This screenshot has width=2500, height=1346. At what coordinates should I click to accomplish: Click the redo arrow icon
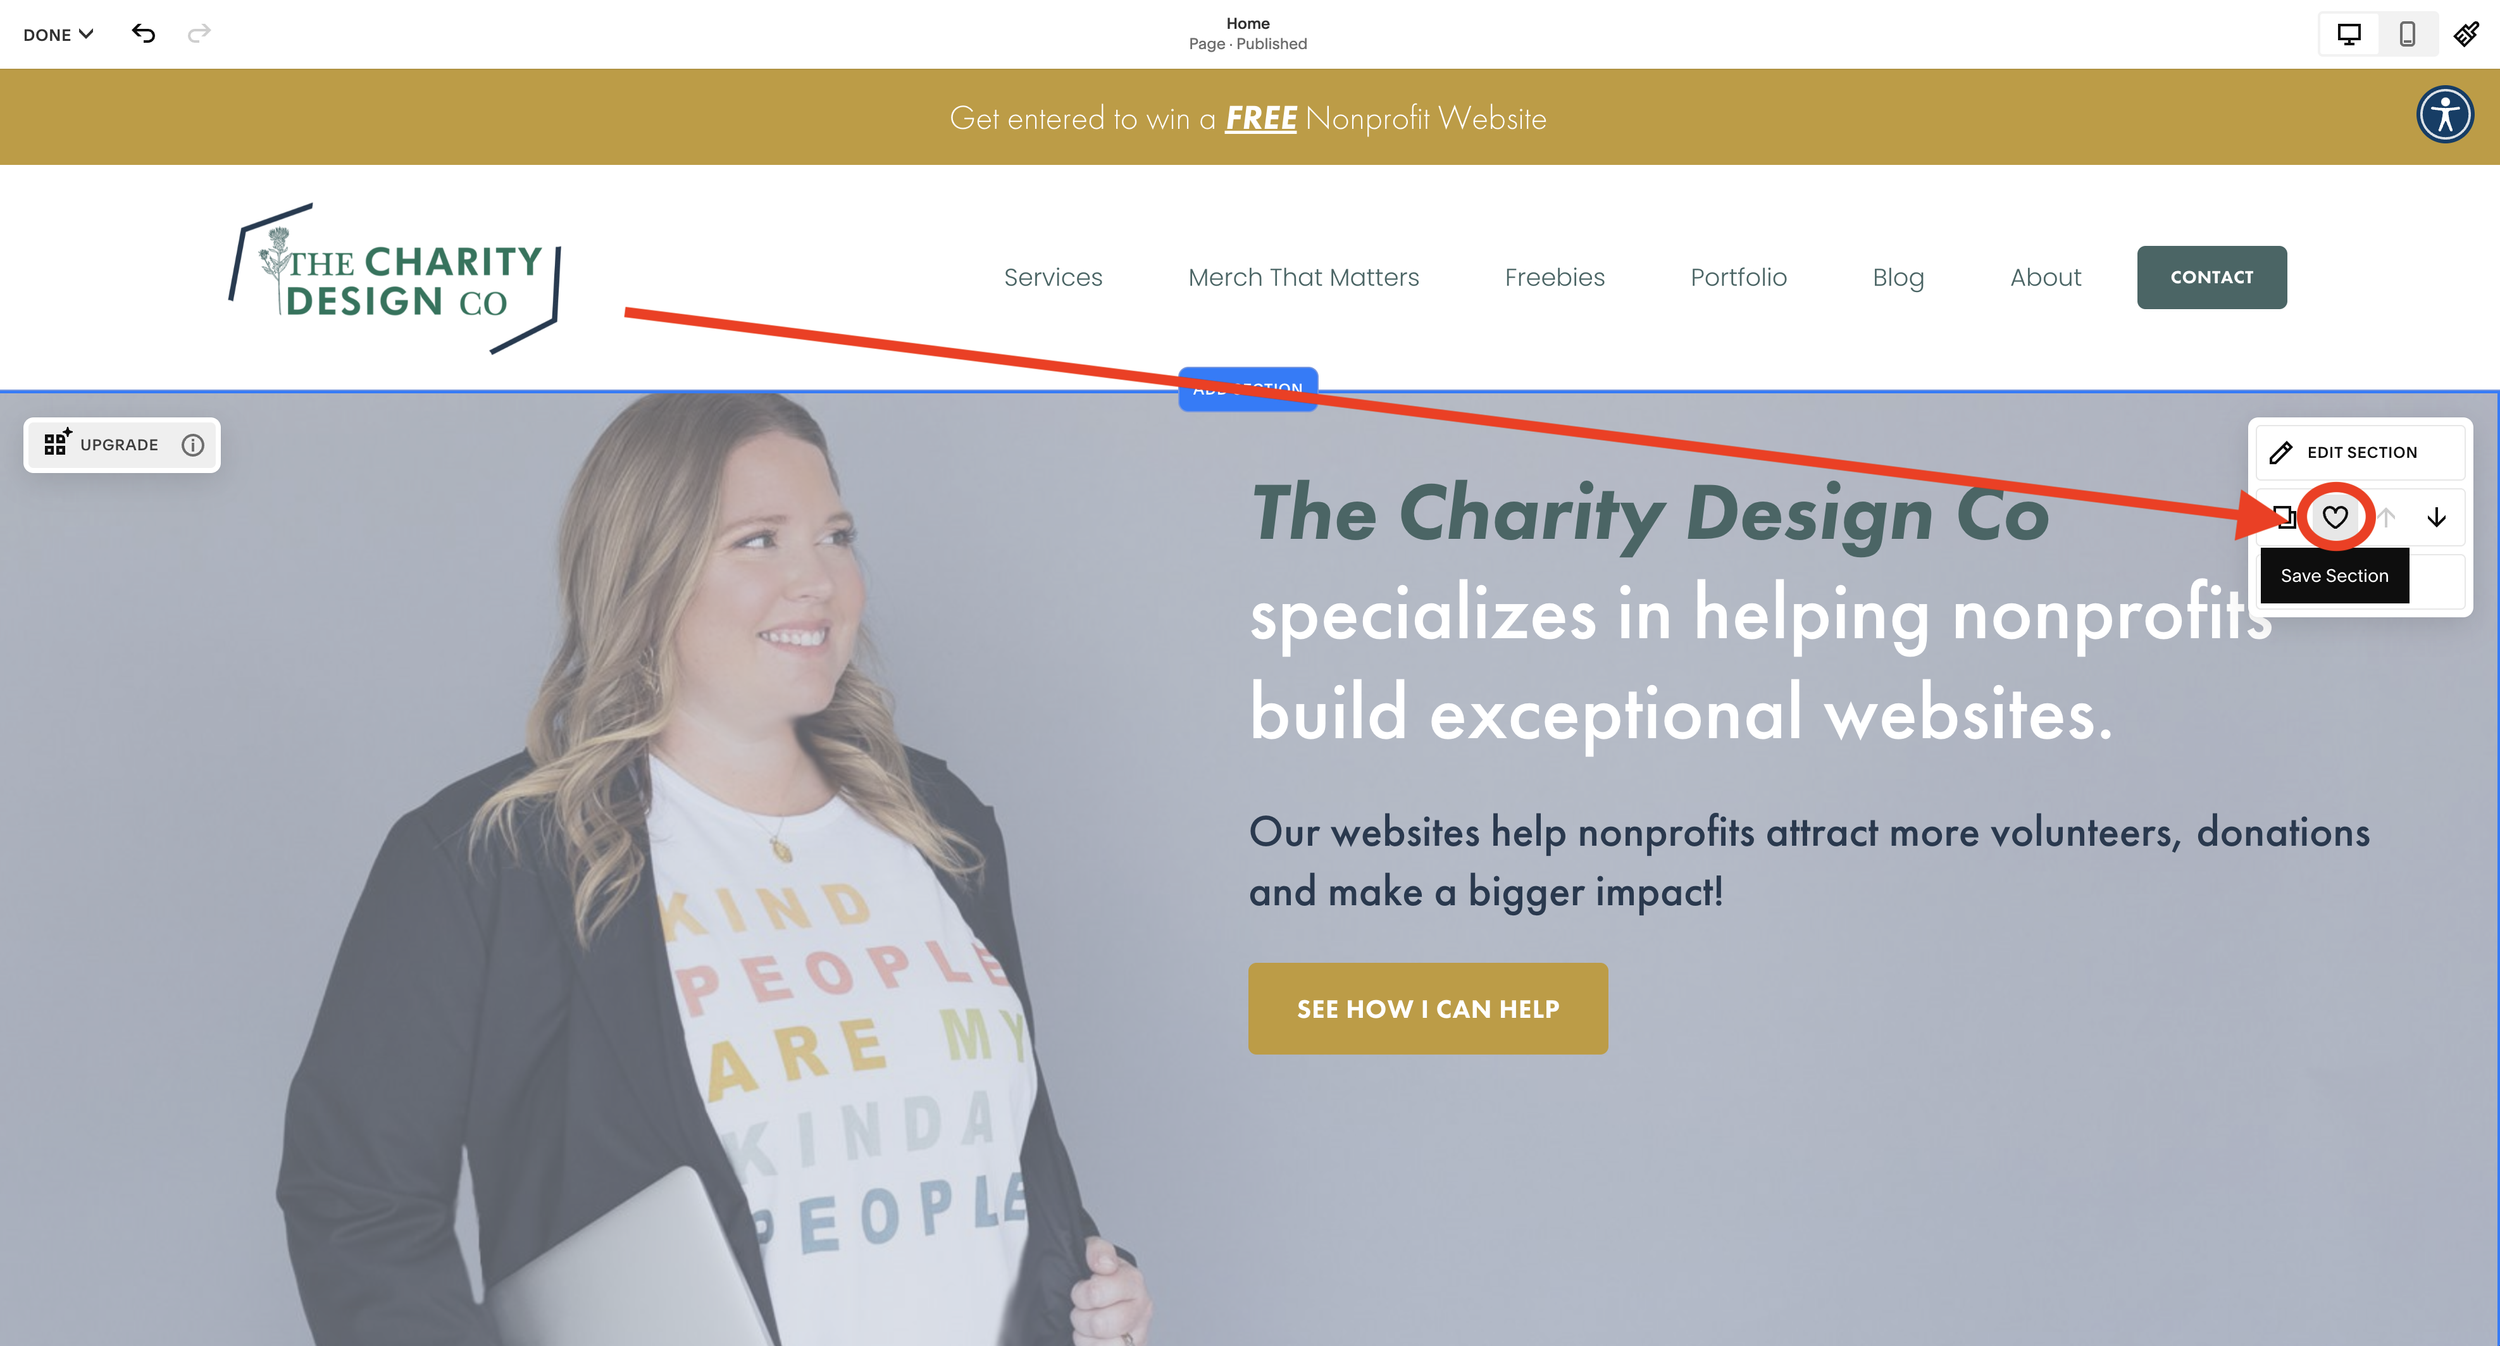pos(199,34)
